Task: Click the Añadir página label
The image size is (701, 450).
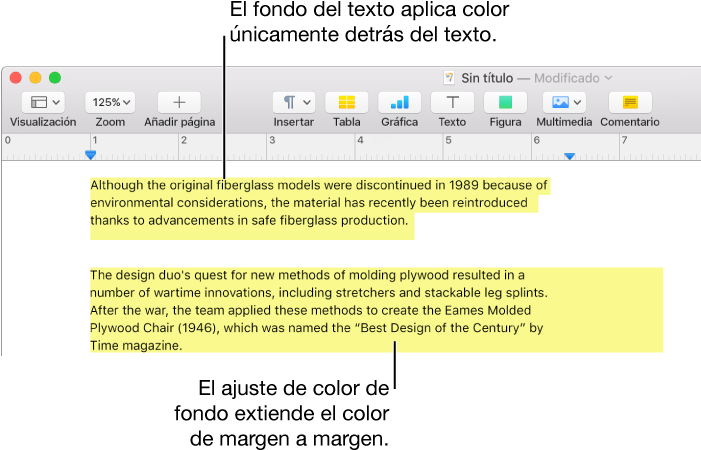Action: pyautogui.click(x=180, y=122)
